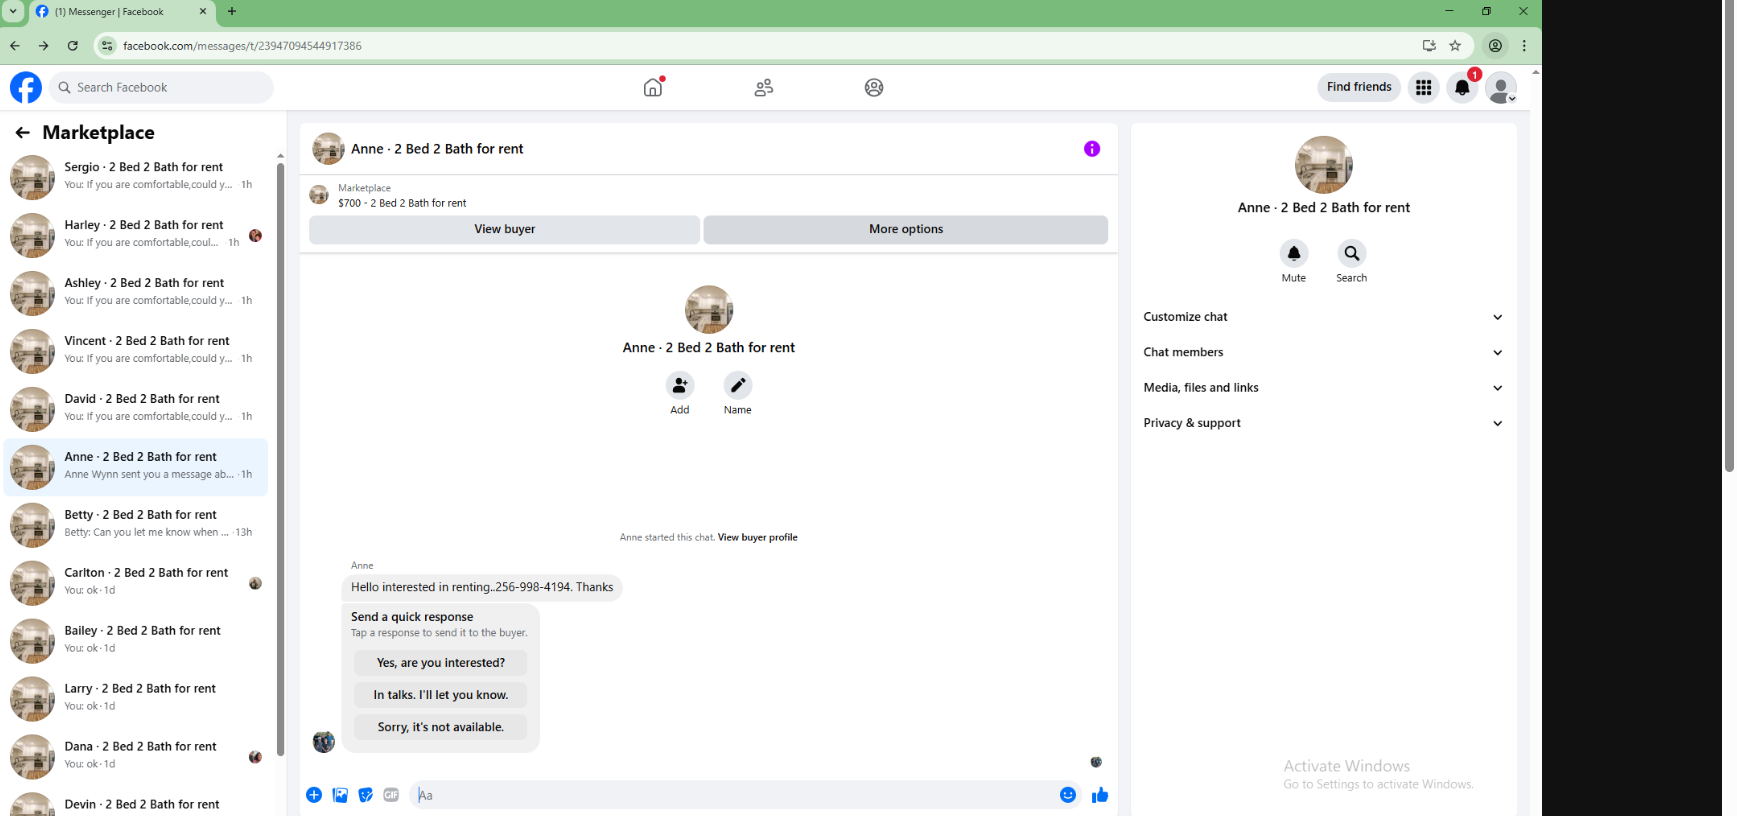
Task: Open the notifications bell icon
Action: tap(1462, 88)
